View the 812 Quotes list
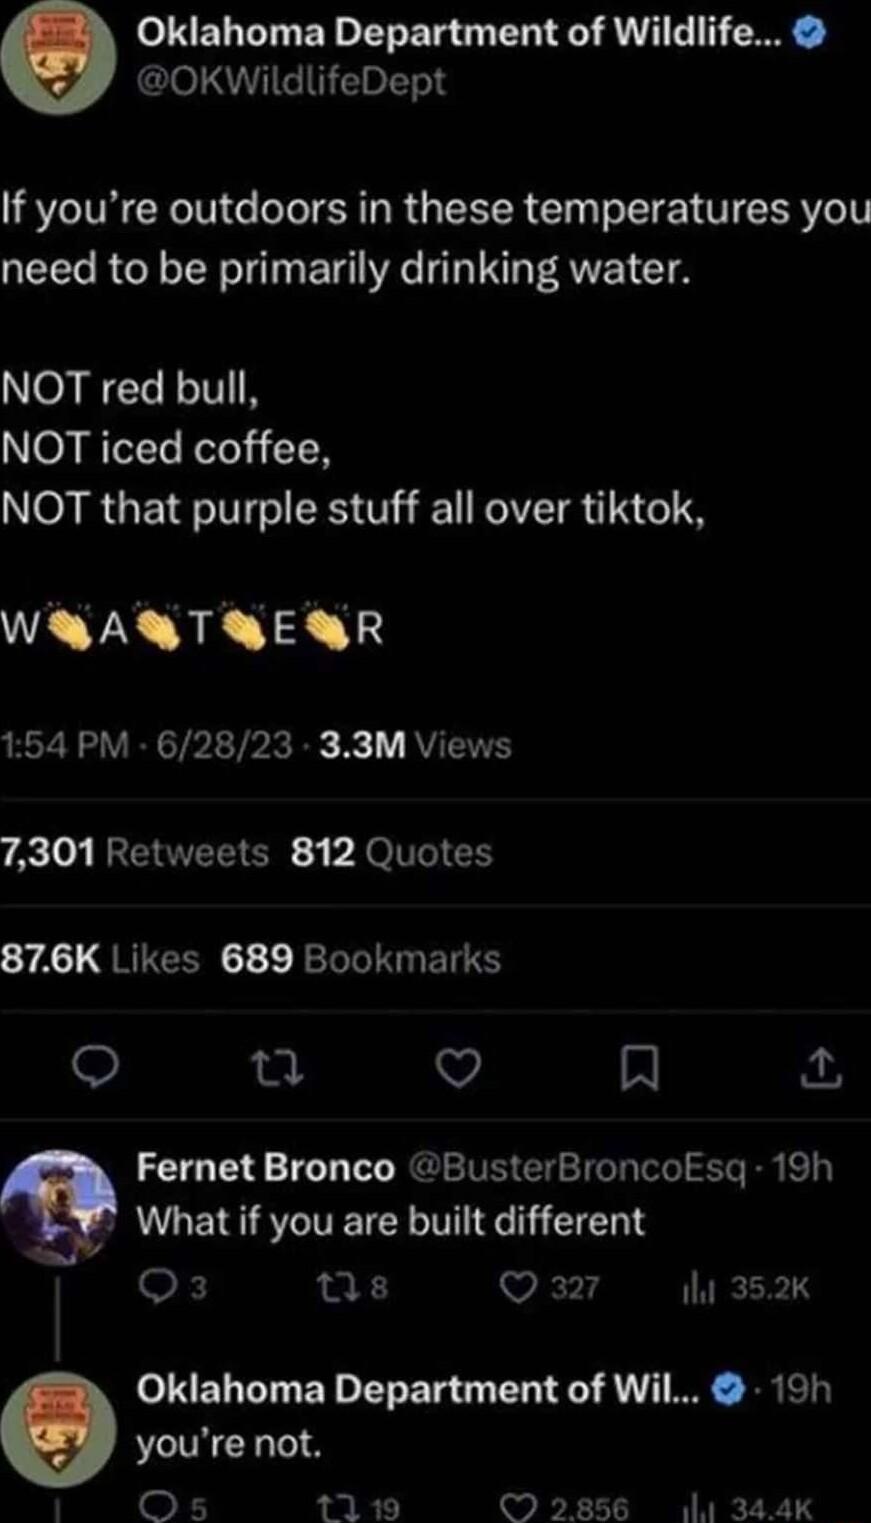The image size is (871, 1523). [x=391, y=853]
